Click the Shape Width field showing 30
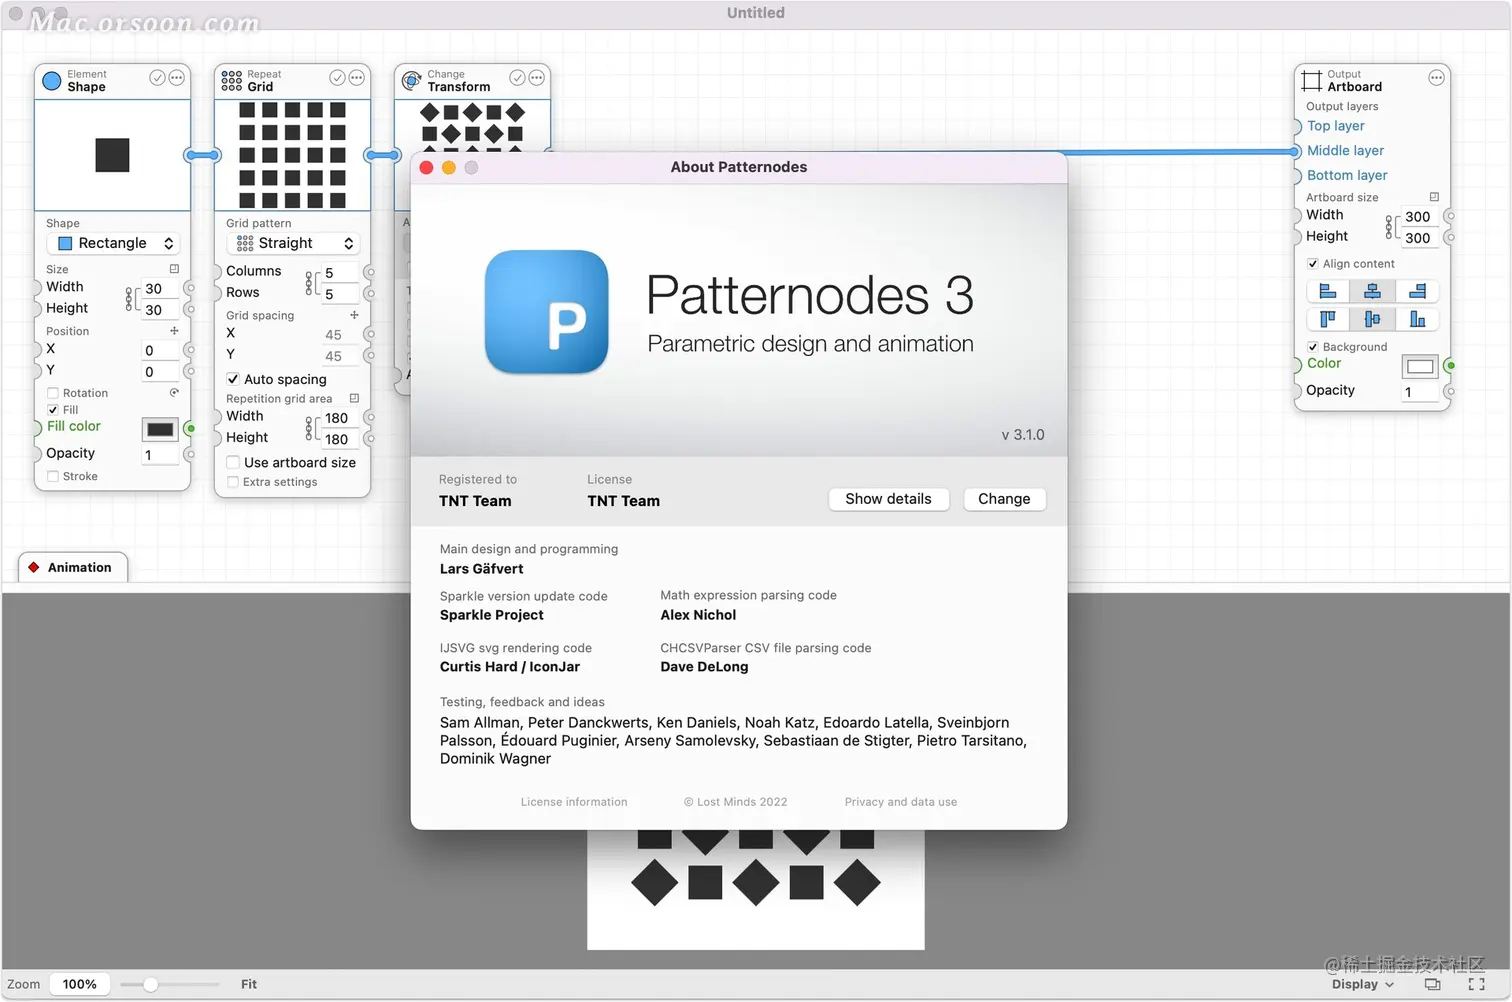1512x1002 pixels. [x=158, y=289]
